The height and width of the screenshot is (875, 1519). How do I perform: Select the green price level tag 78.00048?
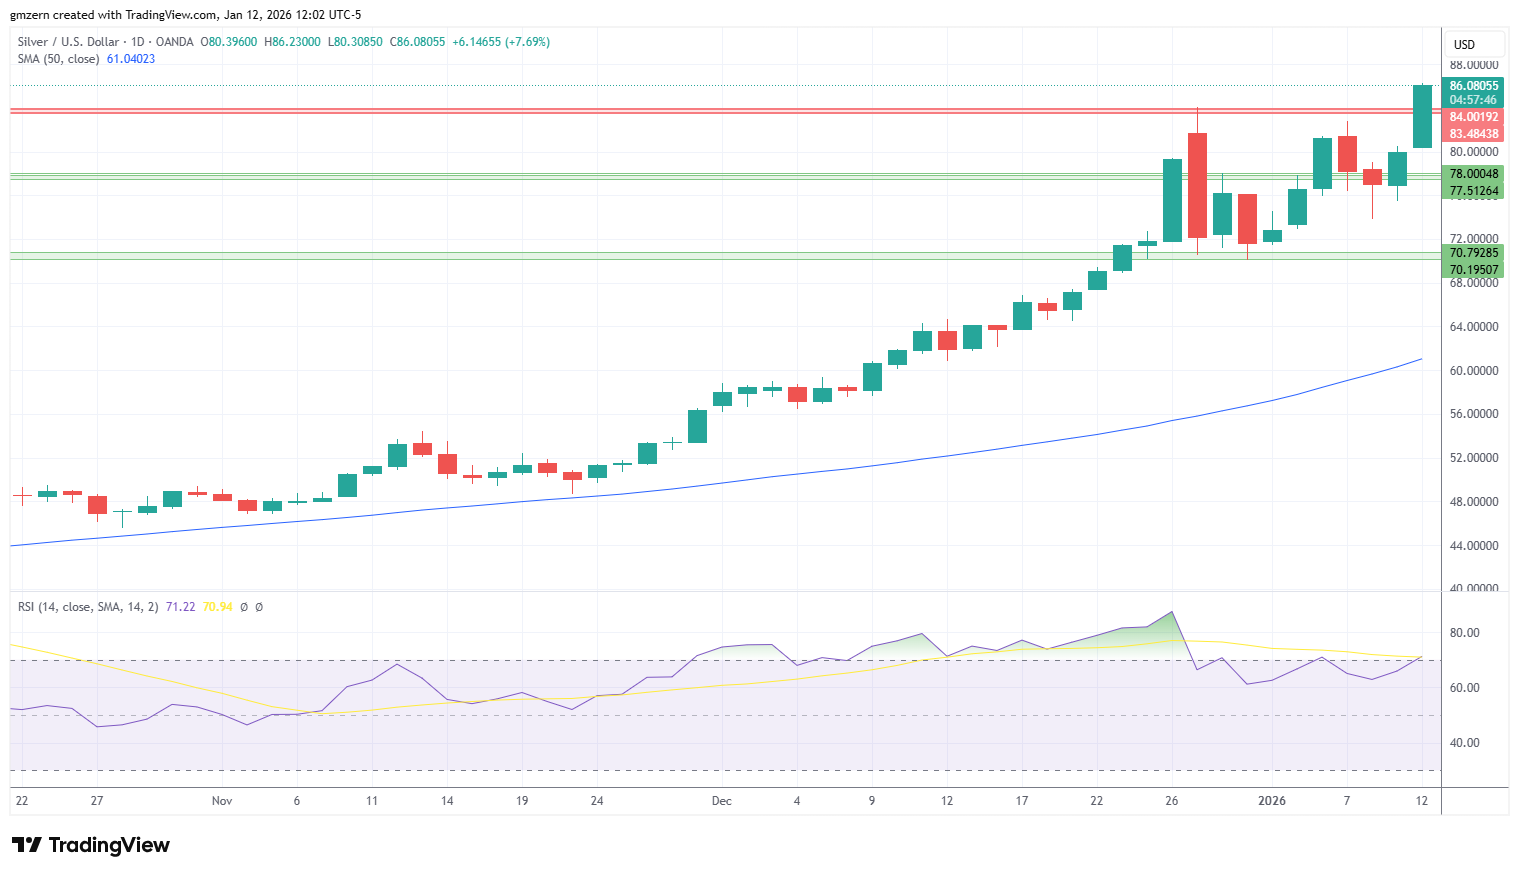[x=1473, y=174]
